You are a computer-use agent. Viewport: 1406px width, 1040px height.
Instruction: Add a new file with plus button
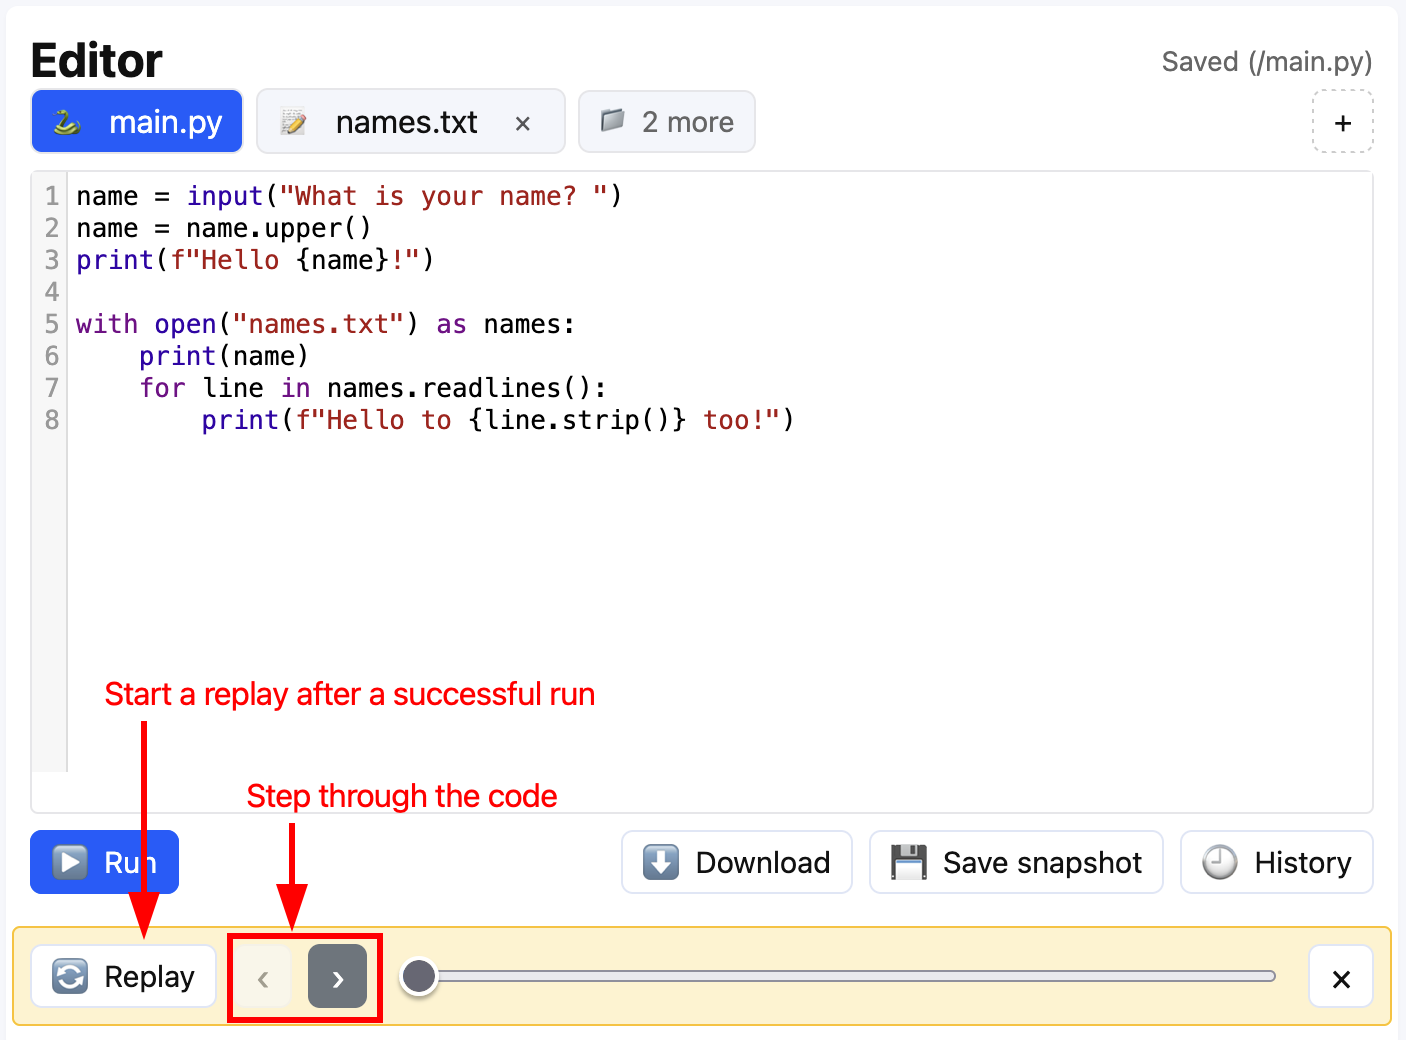tap(1342, 122)
